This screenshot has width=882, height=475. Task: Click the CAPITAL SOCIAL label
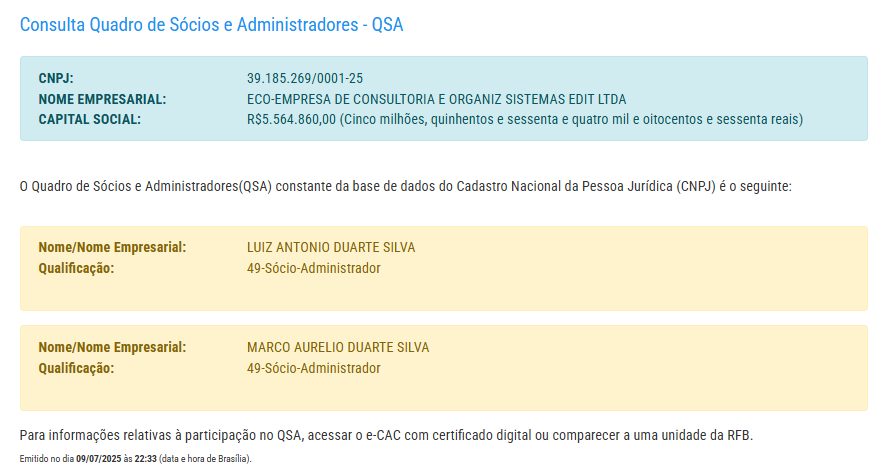89,120
